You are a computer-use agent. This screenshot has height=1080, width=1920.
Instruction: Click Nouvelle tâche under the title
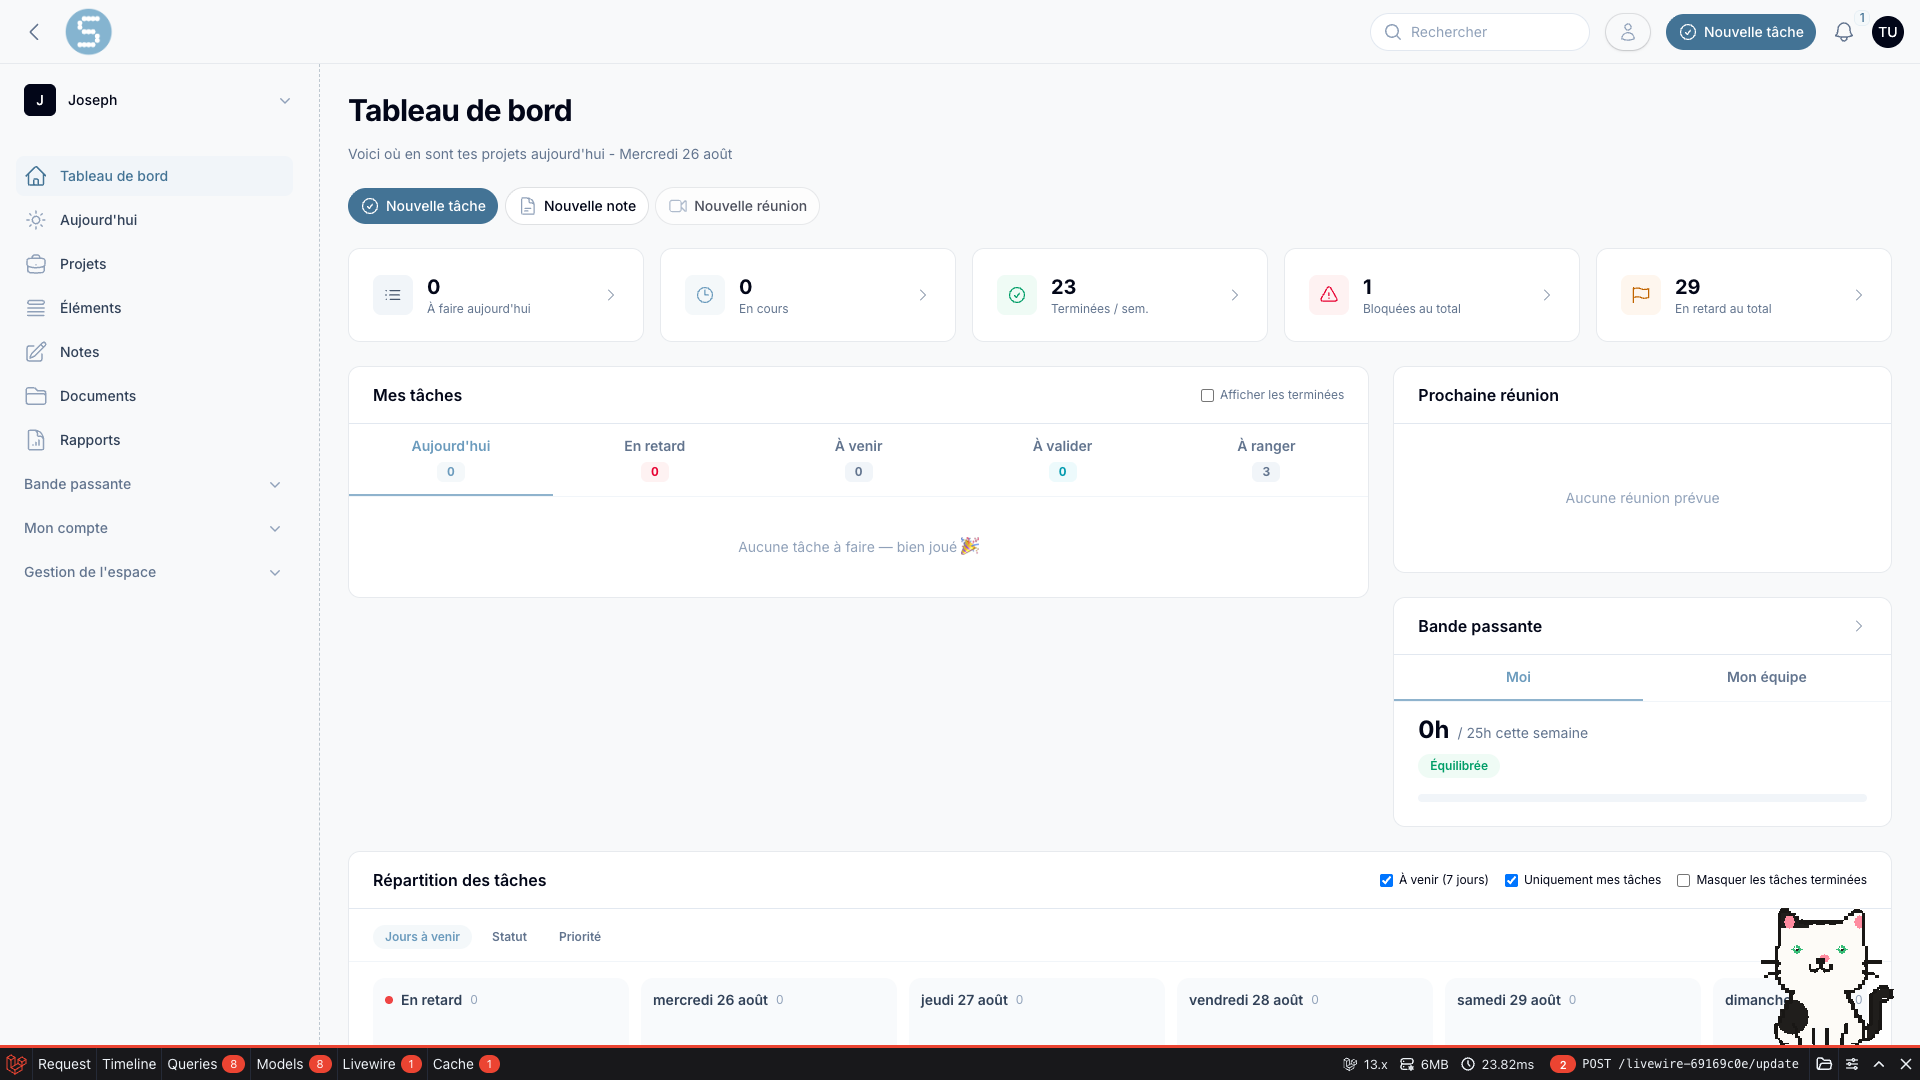tap(423, 206)
